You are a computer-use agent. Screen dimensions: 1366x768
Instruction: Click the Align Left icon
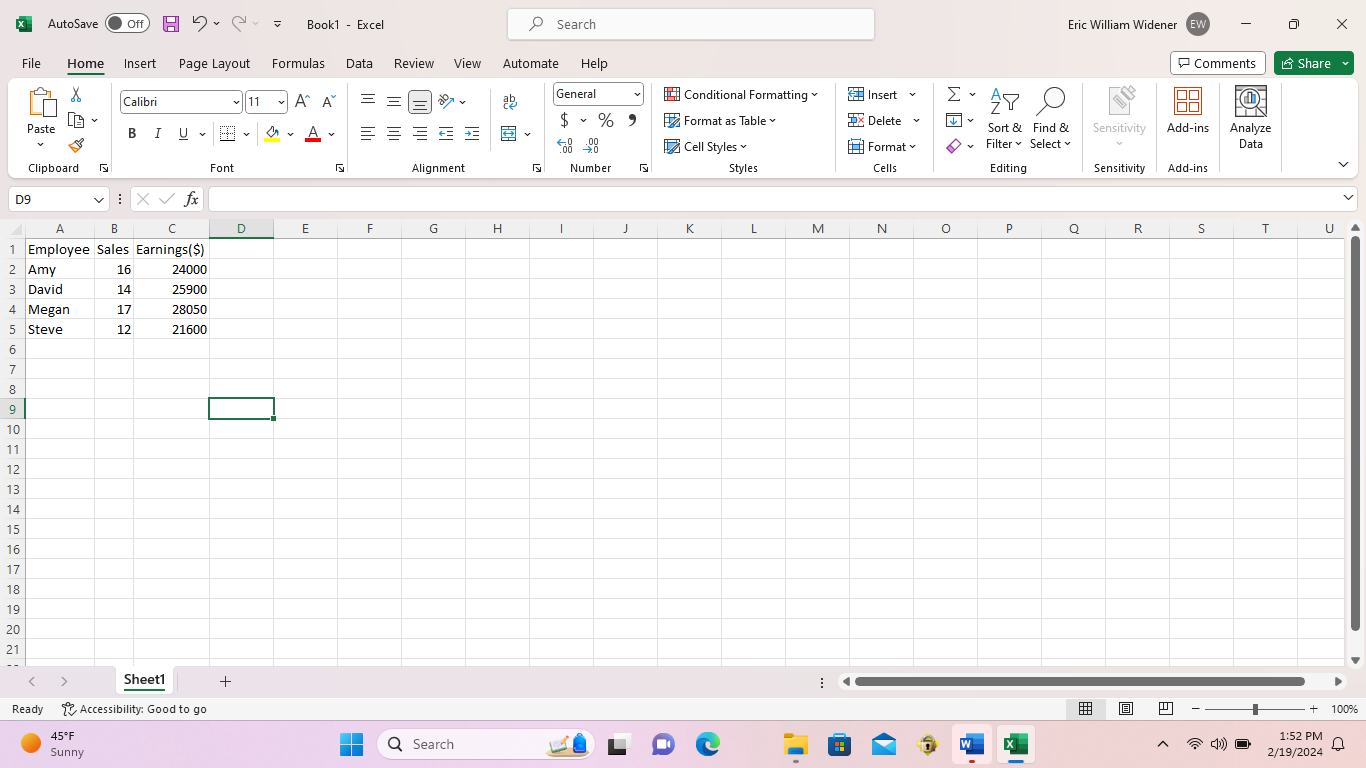(x=368, y=133)
